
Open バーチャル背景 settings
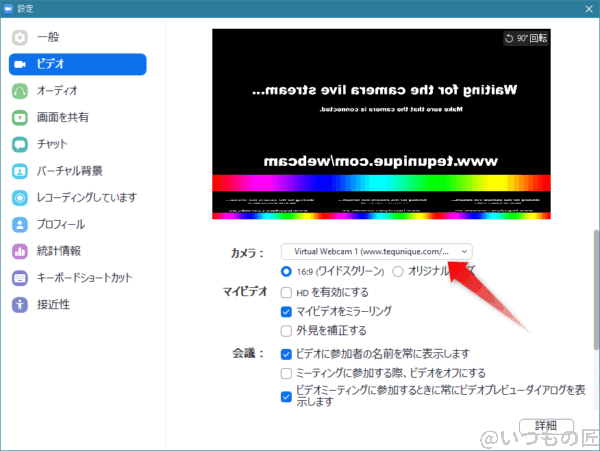[x=70, y=171]
